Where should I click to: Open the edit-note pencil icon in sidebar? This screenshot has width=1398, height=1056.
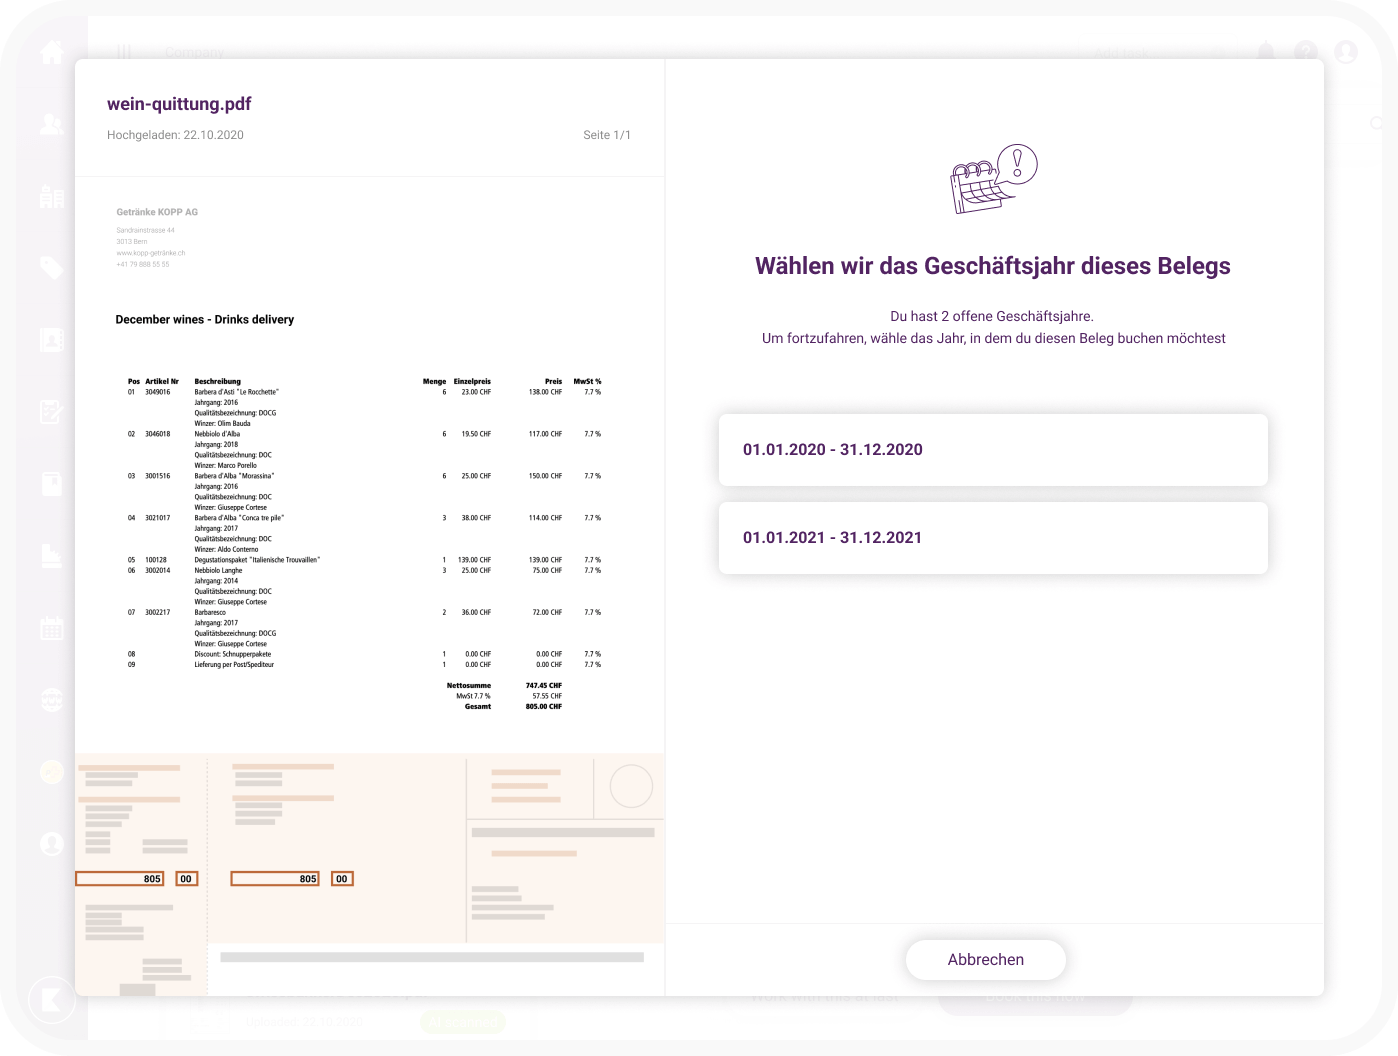(52, 412)
